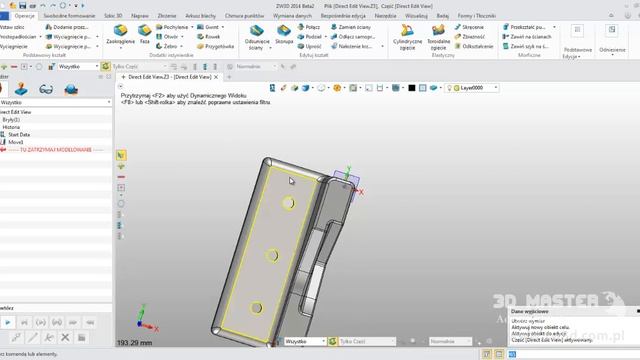Screen dimensions: 640x360
Task: Click the Odkształcenie deform tool
Action: (474, 46)
